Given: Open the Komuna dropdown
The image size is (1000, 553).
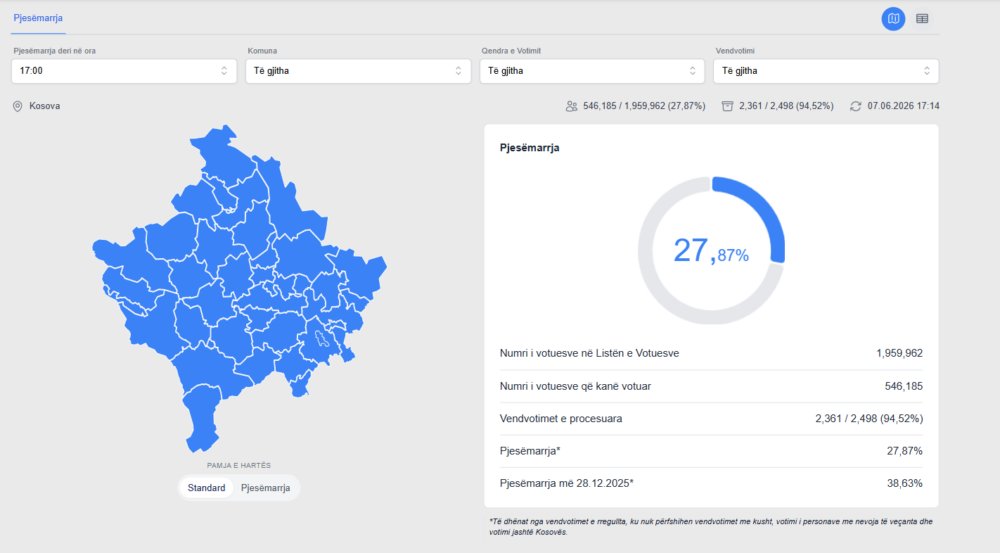Looking at the screenshot, I should tap(358, 71).
